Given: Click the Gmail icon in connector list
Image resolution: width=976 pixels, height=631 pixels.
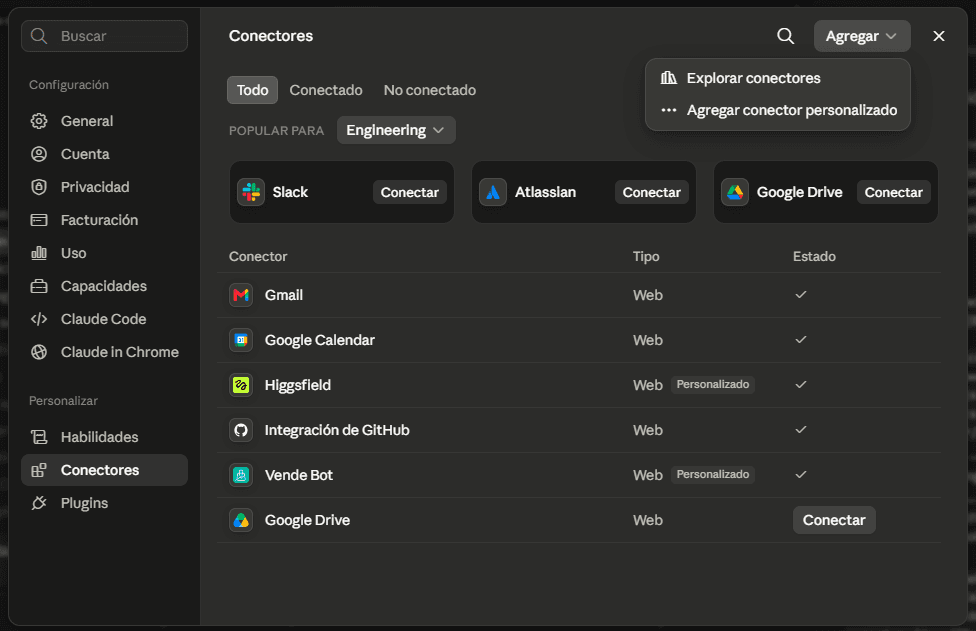Looking at the screenshot, I should pyautogui.click(x=241, y=295).
